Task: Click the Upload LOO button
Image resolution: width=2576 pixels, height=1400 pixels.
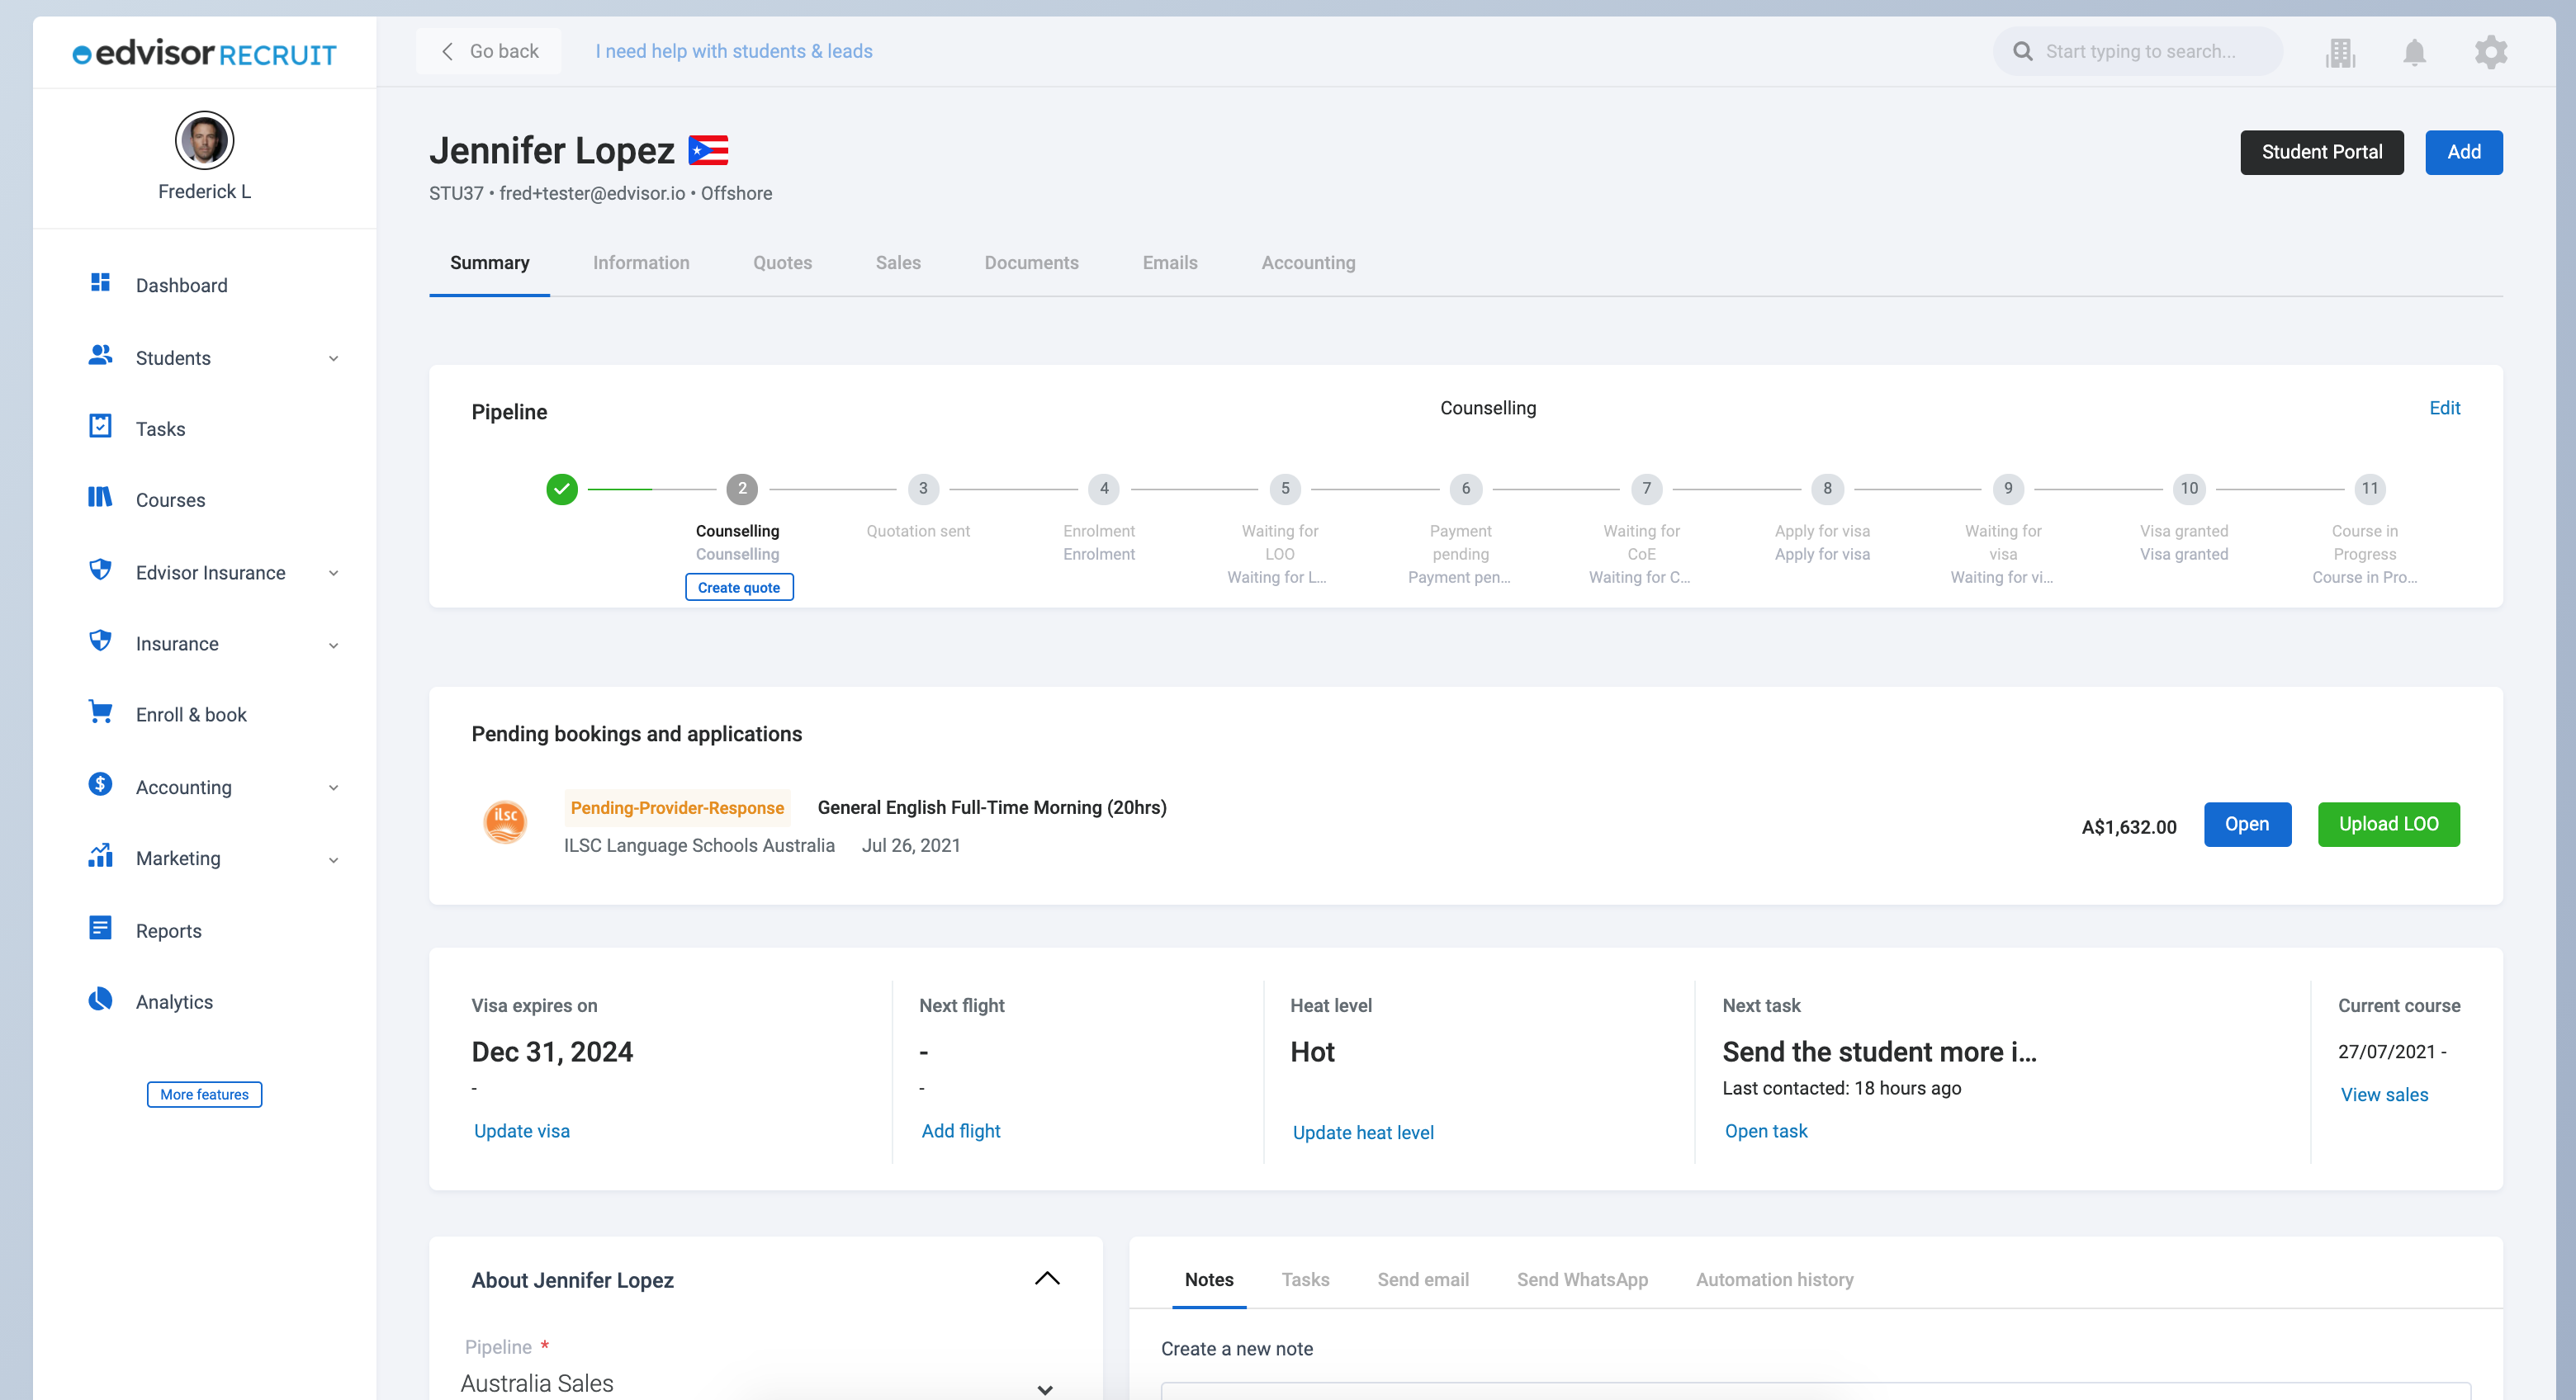Action: (2388, 824)
